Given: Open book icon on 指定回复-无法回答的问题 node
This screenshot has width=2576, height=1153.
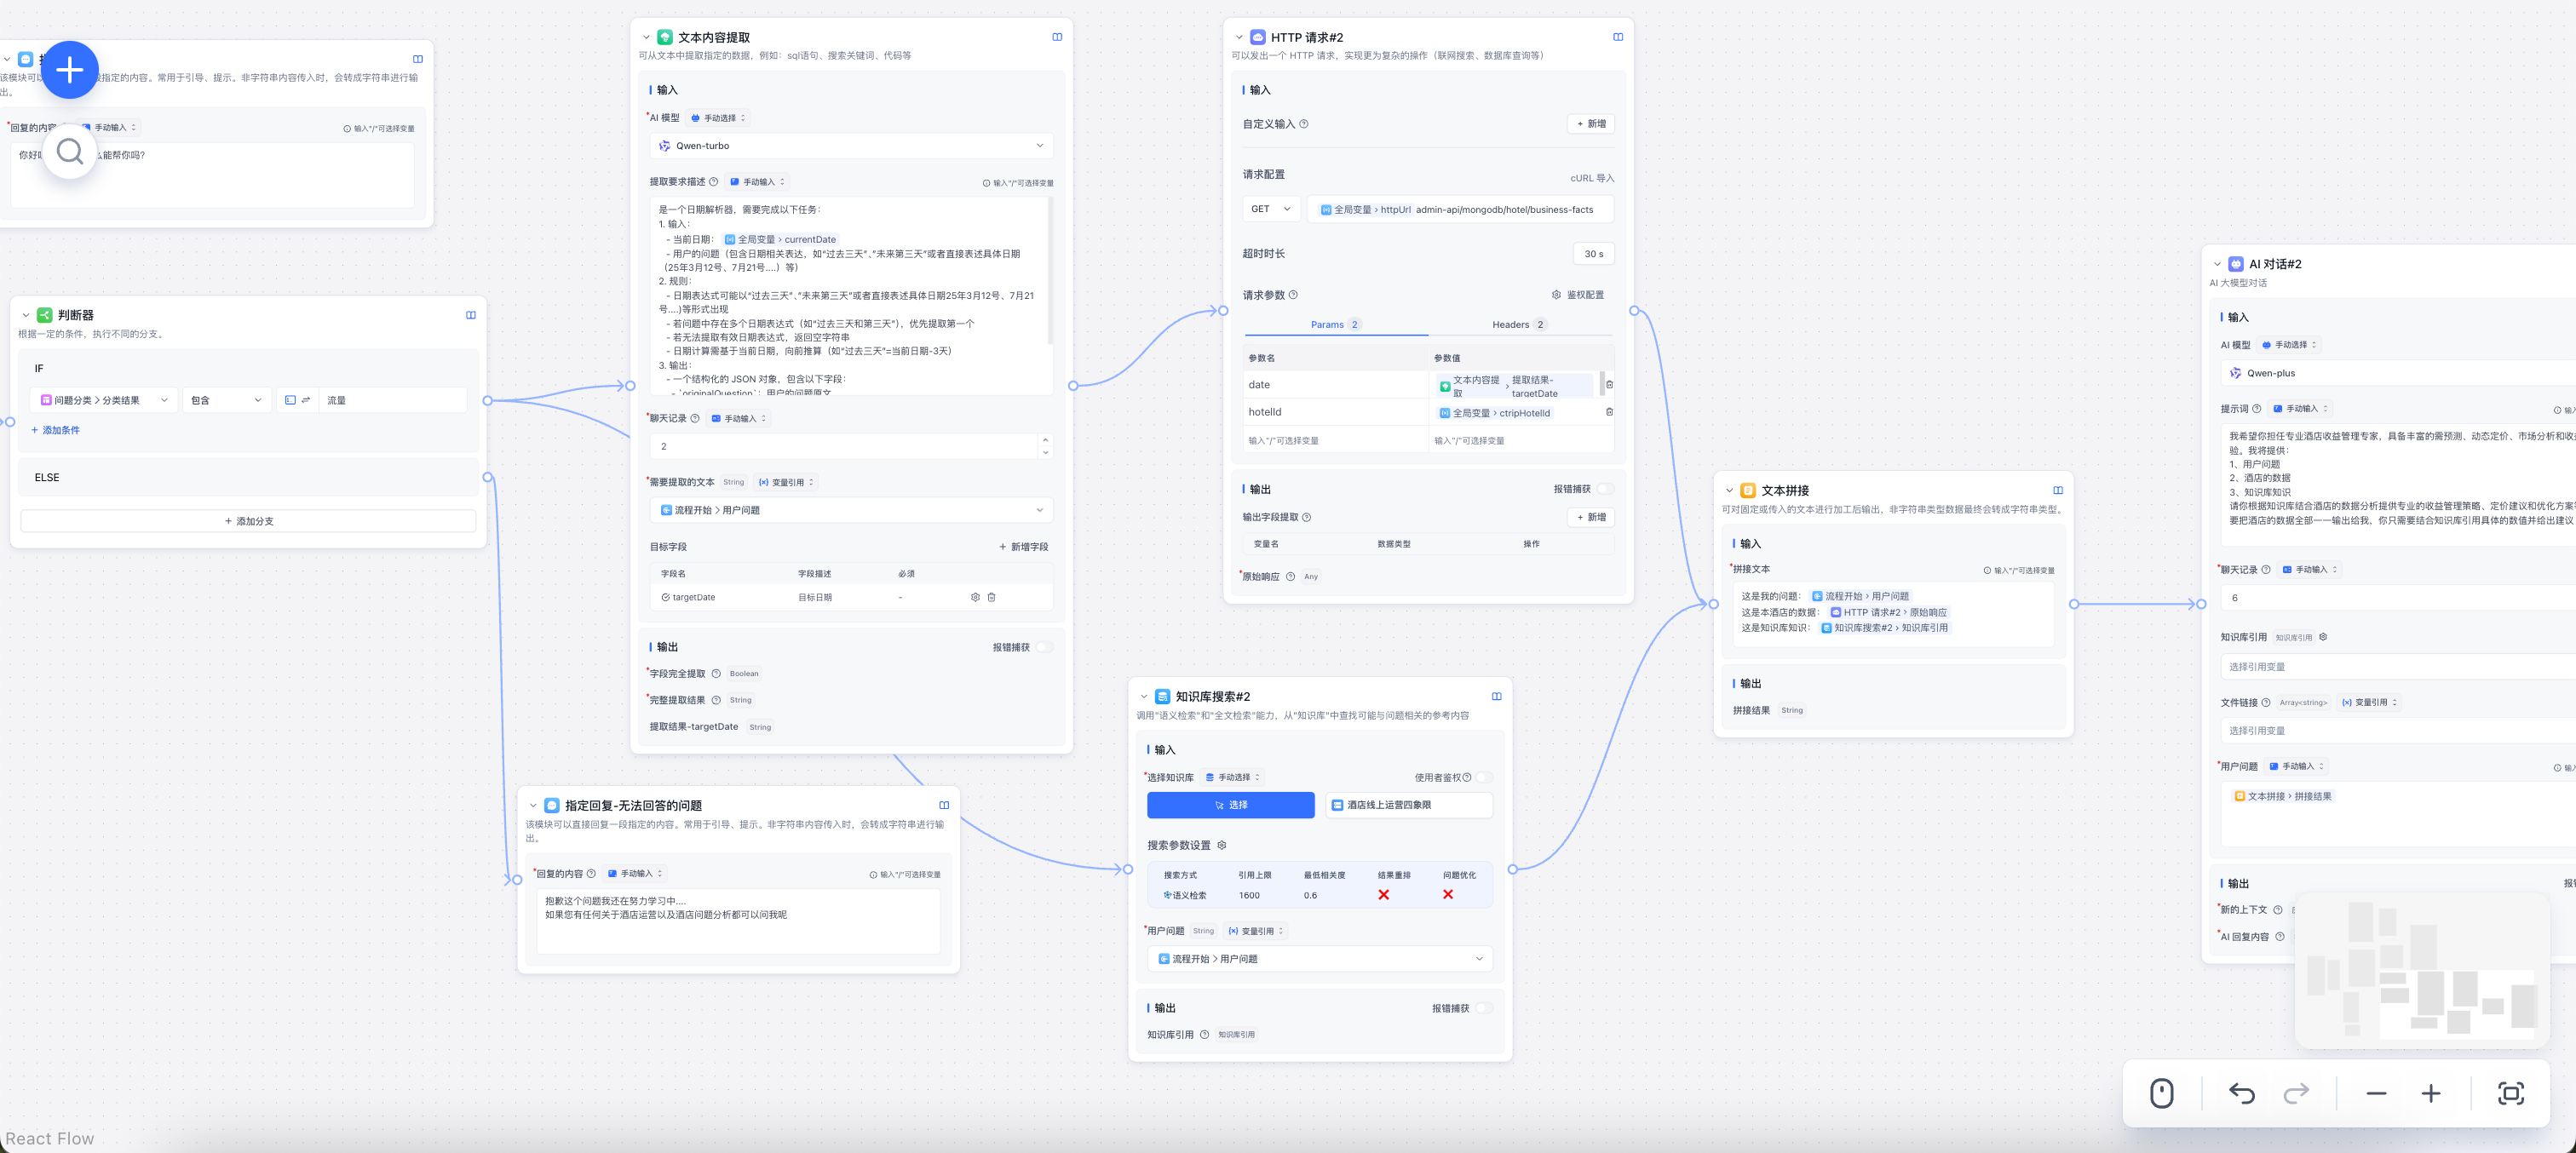Looking at the screenshot, I should pos(944,805).
